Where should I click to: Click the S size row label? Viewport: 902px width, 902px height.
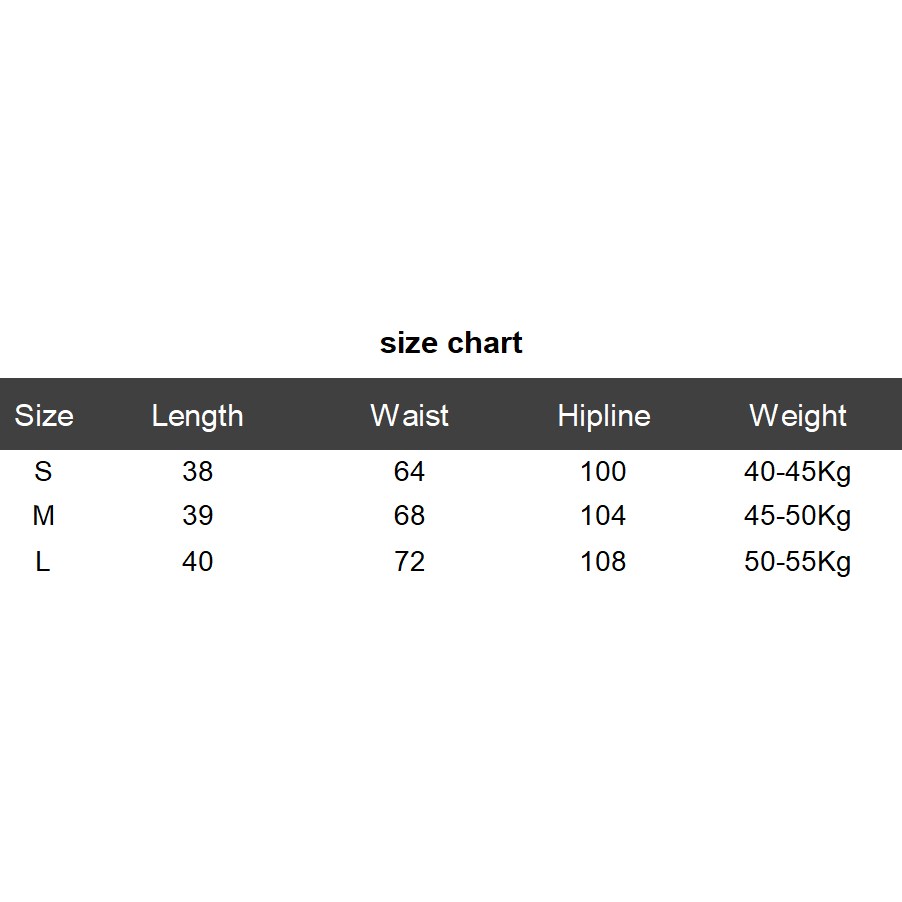[43, 471]
